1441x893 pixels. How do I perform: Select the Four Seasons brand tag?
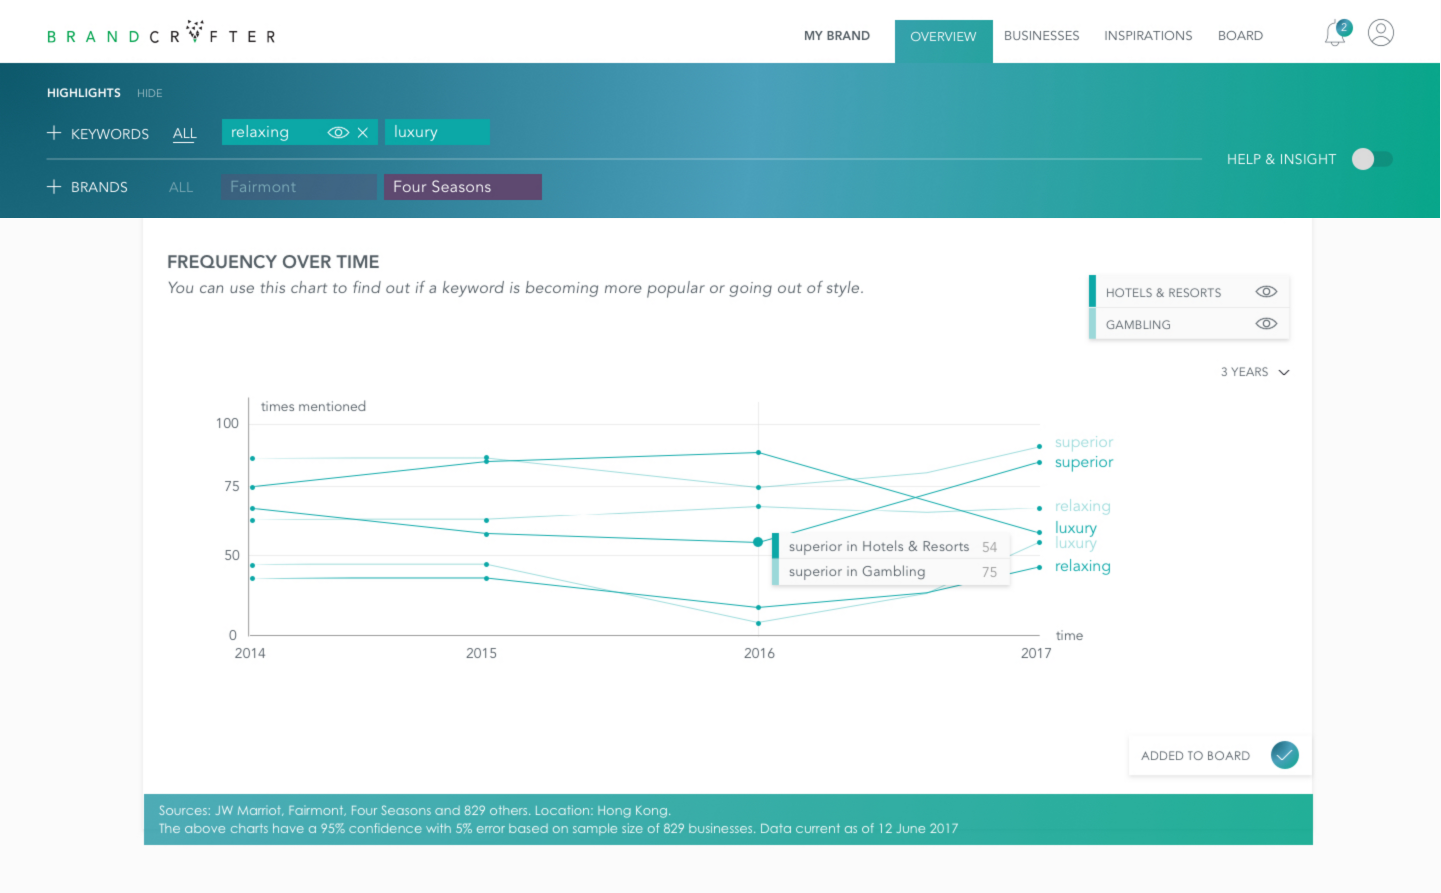pyautogui.click(x=463, y=187)
